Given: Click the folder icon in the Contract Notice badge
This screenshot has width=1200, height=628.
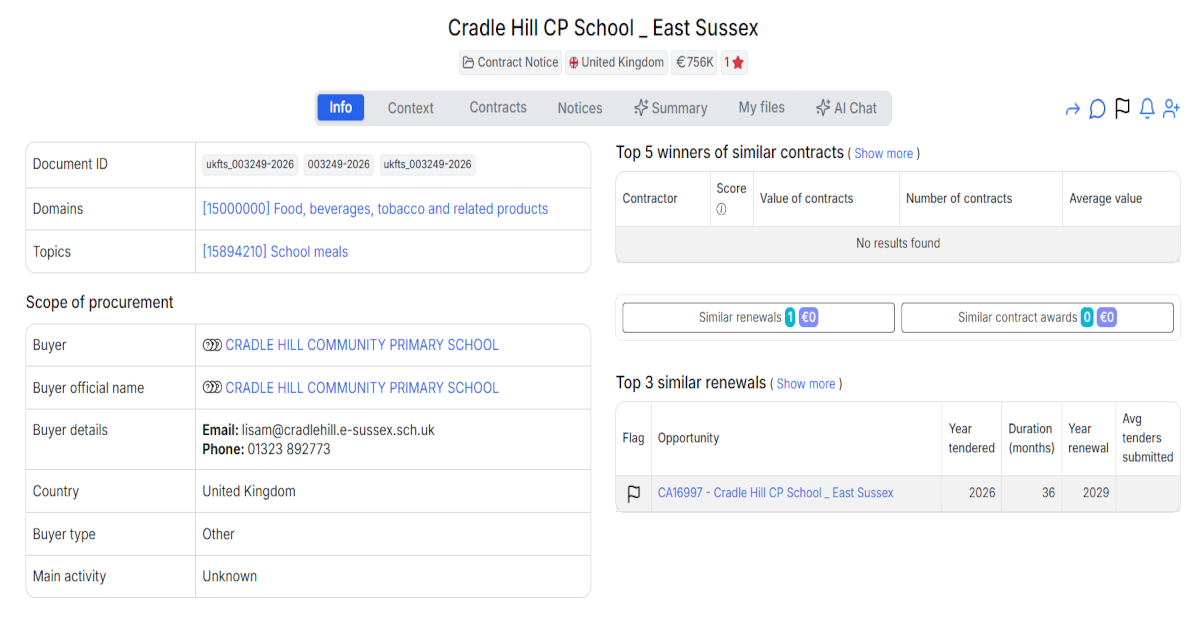Looking at the screenshot, I should click(468, 62).
